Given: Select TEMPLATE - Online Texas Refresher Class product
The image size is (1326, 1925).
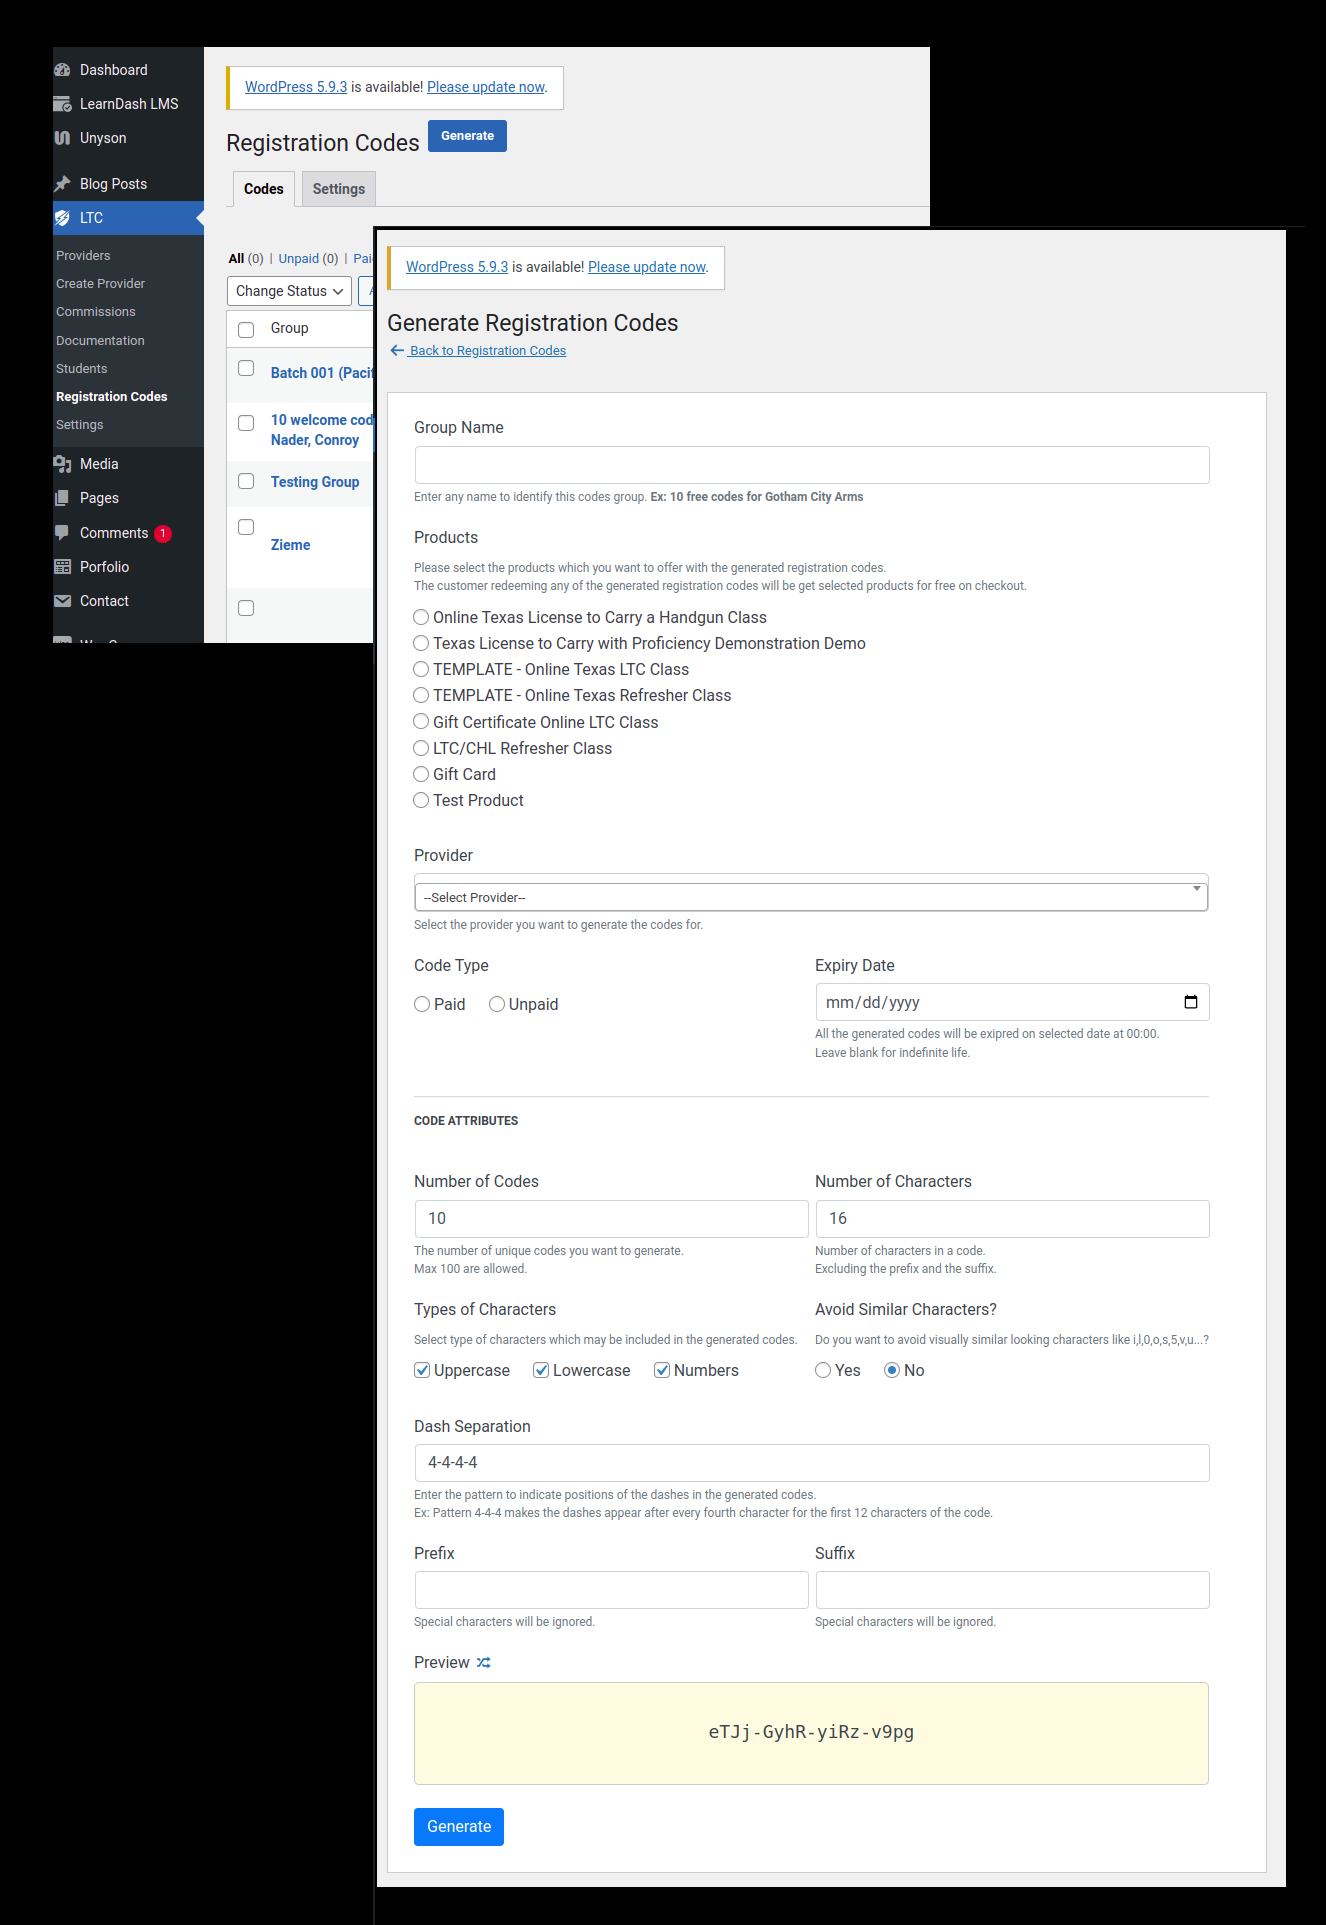Looking at the screenshot, I should tap(421, 696).
